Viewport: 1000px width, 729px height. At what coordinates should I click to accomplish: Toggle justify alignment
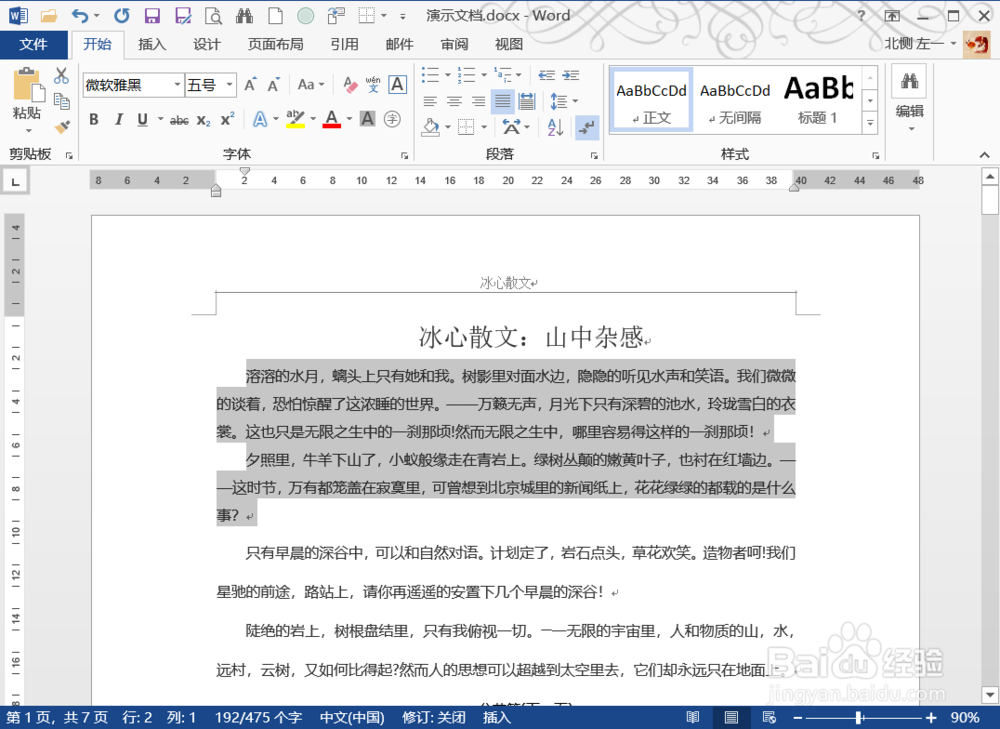(x=503, y=101)
